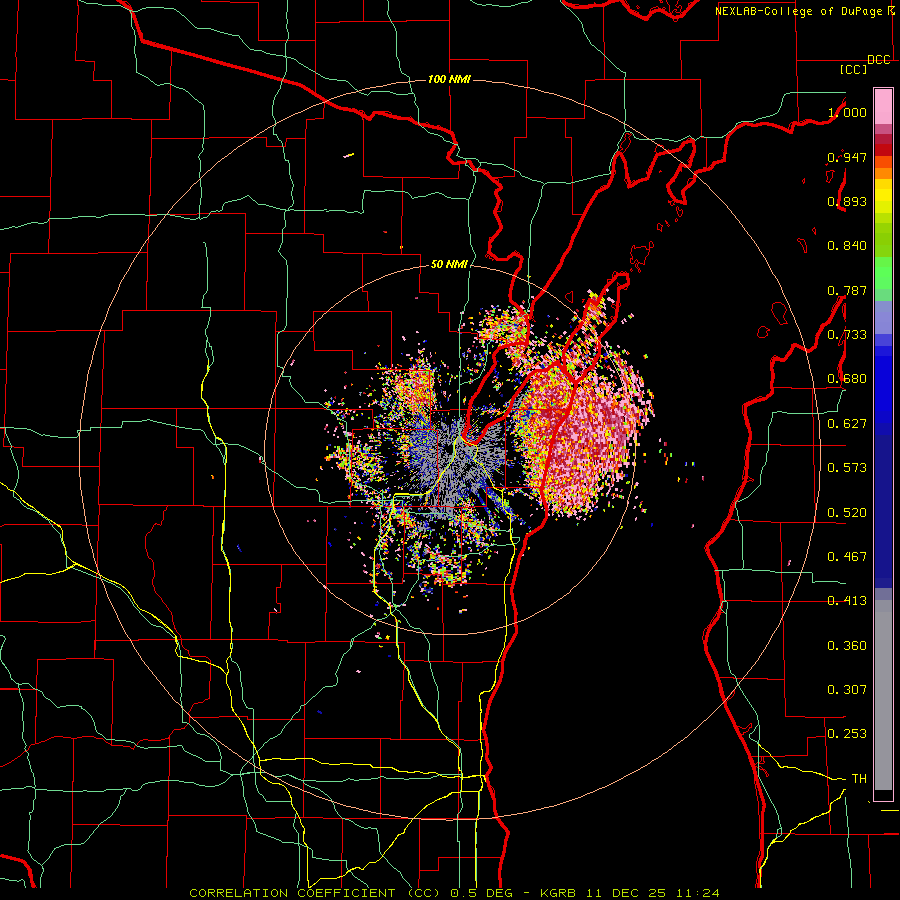Pick the red color bar segment near 0.947
This screenshot has width=900, height=900.
point(883,150)
